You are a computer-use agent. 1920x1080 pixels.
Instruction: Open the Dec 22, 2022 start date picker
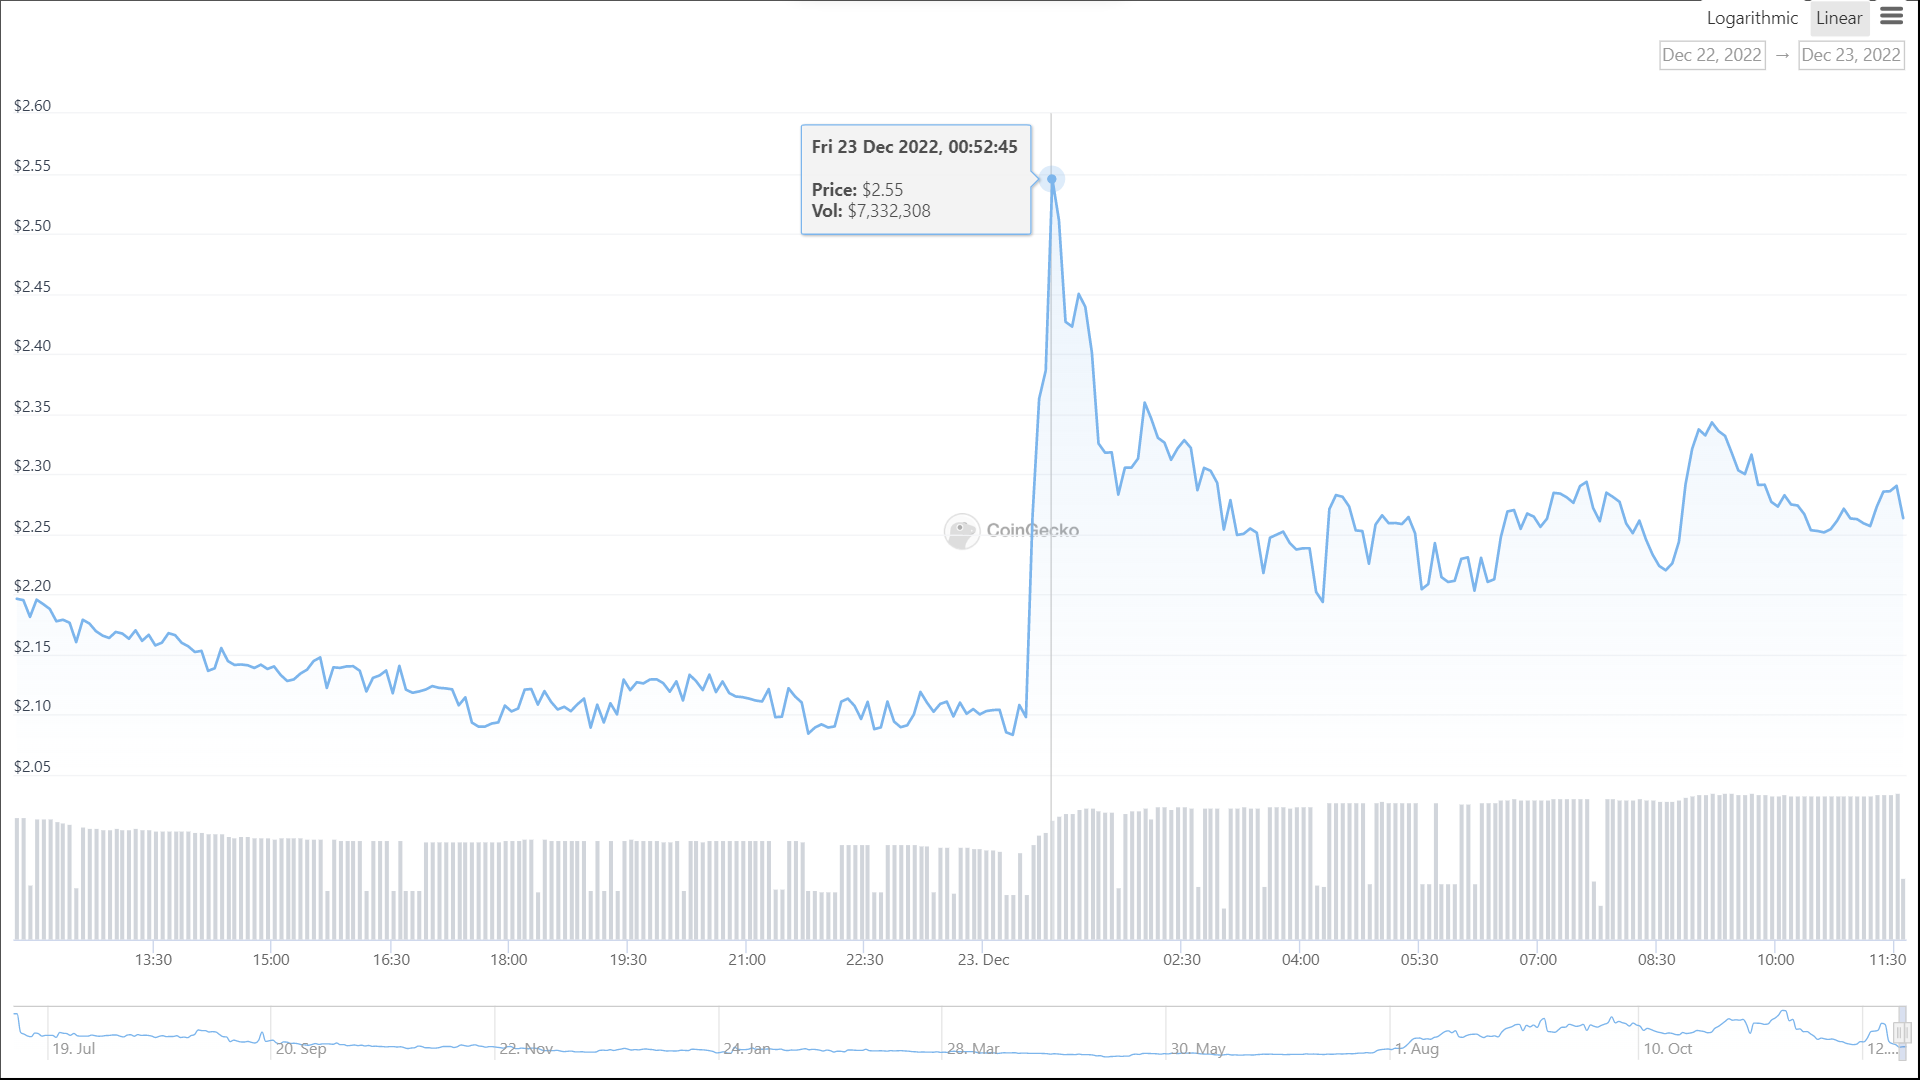click(1712, 56)
